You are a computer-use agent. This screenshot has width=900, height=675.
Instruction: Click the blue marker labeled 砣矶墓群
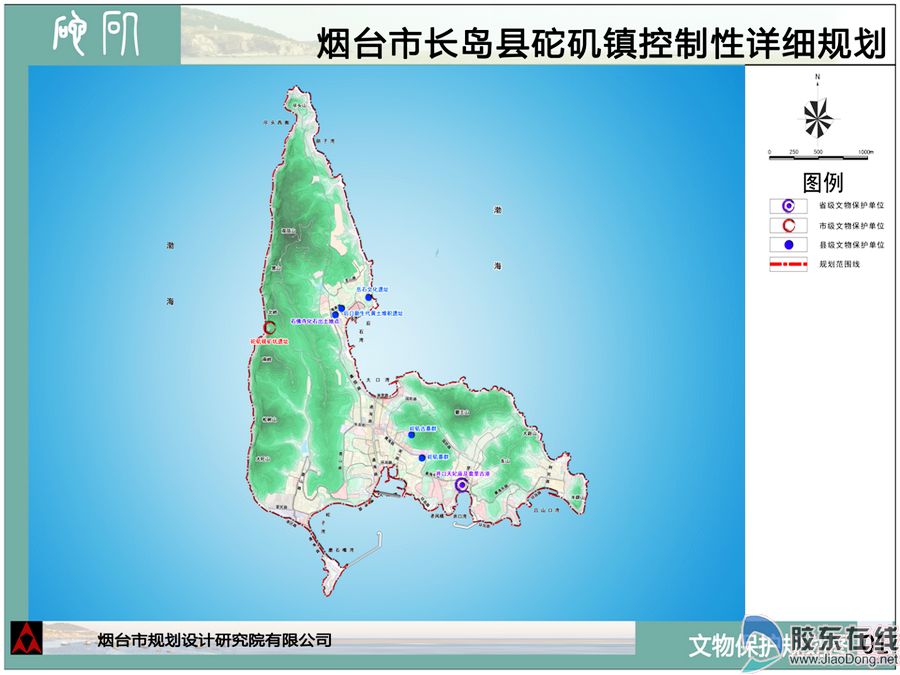point(422,457)
